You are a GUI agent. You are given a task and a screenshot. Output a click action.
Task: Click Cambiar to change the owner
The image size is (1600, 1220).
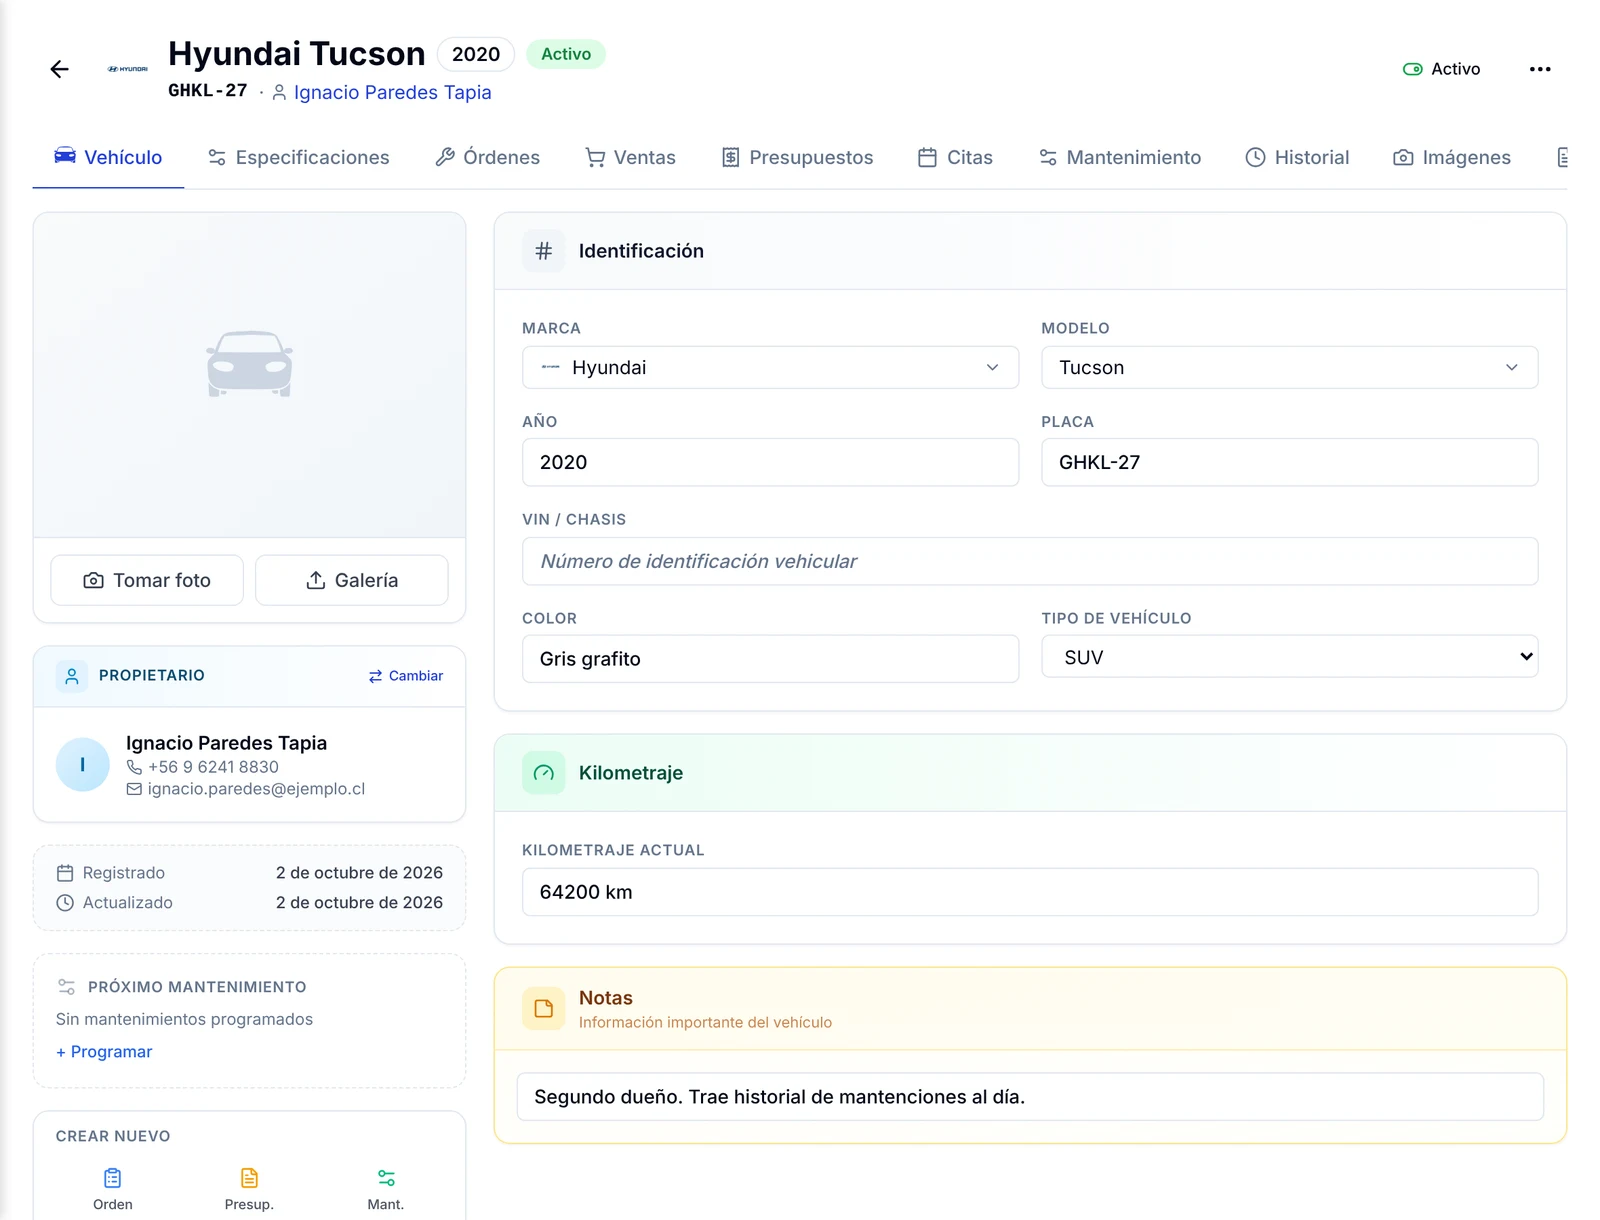pos(405,676)
